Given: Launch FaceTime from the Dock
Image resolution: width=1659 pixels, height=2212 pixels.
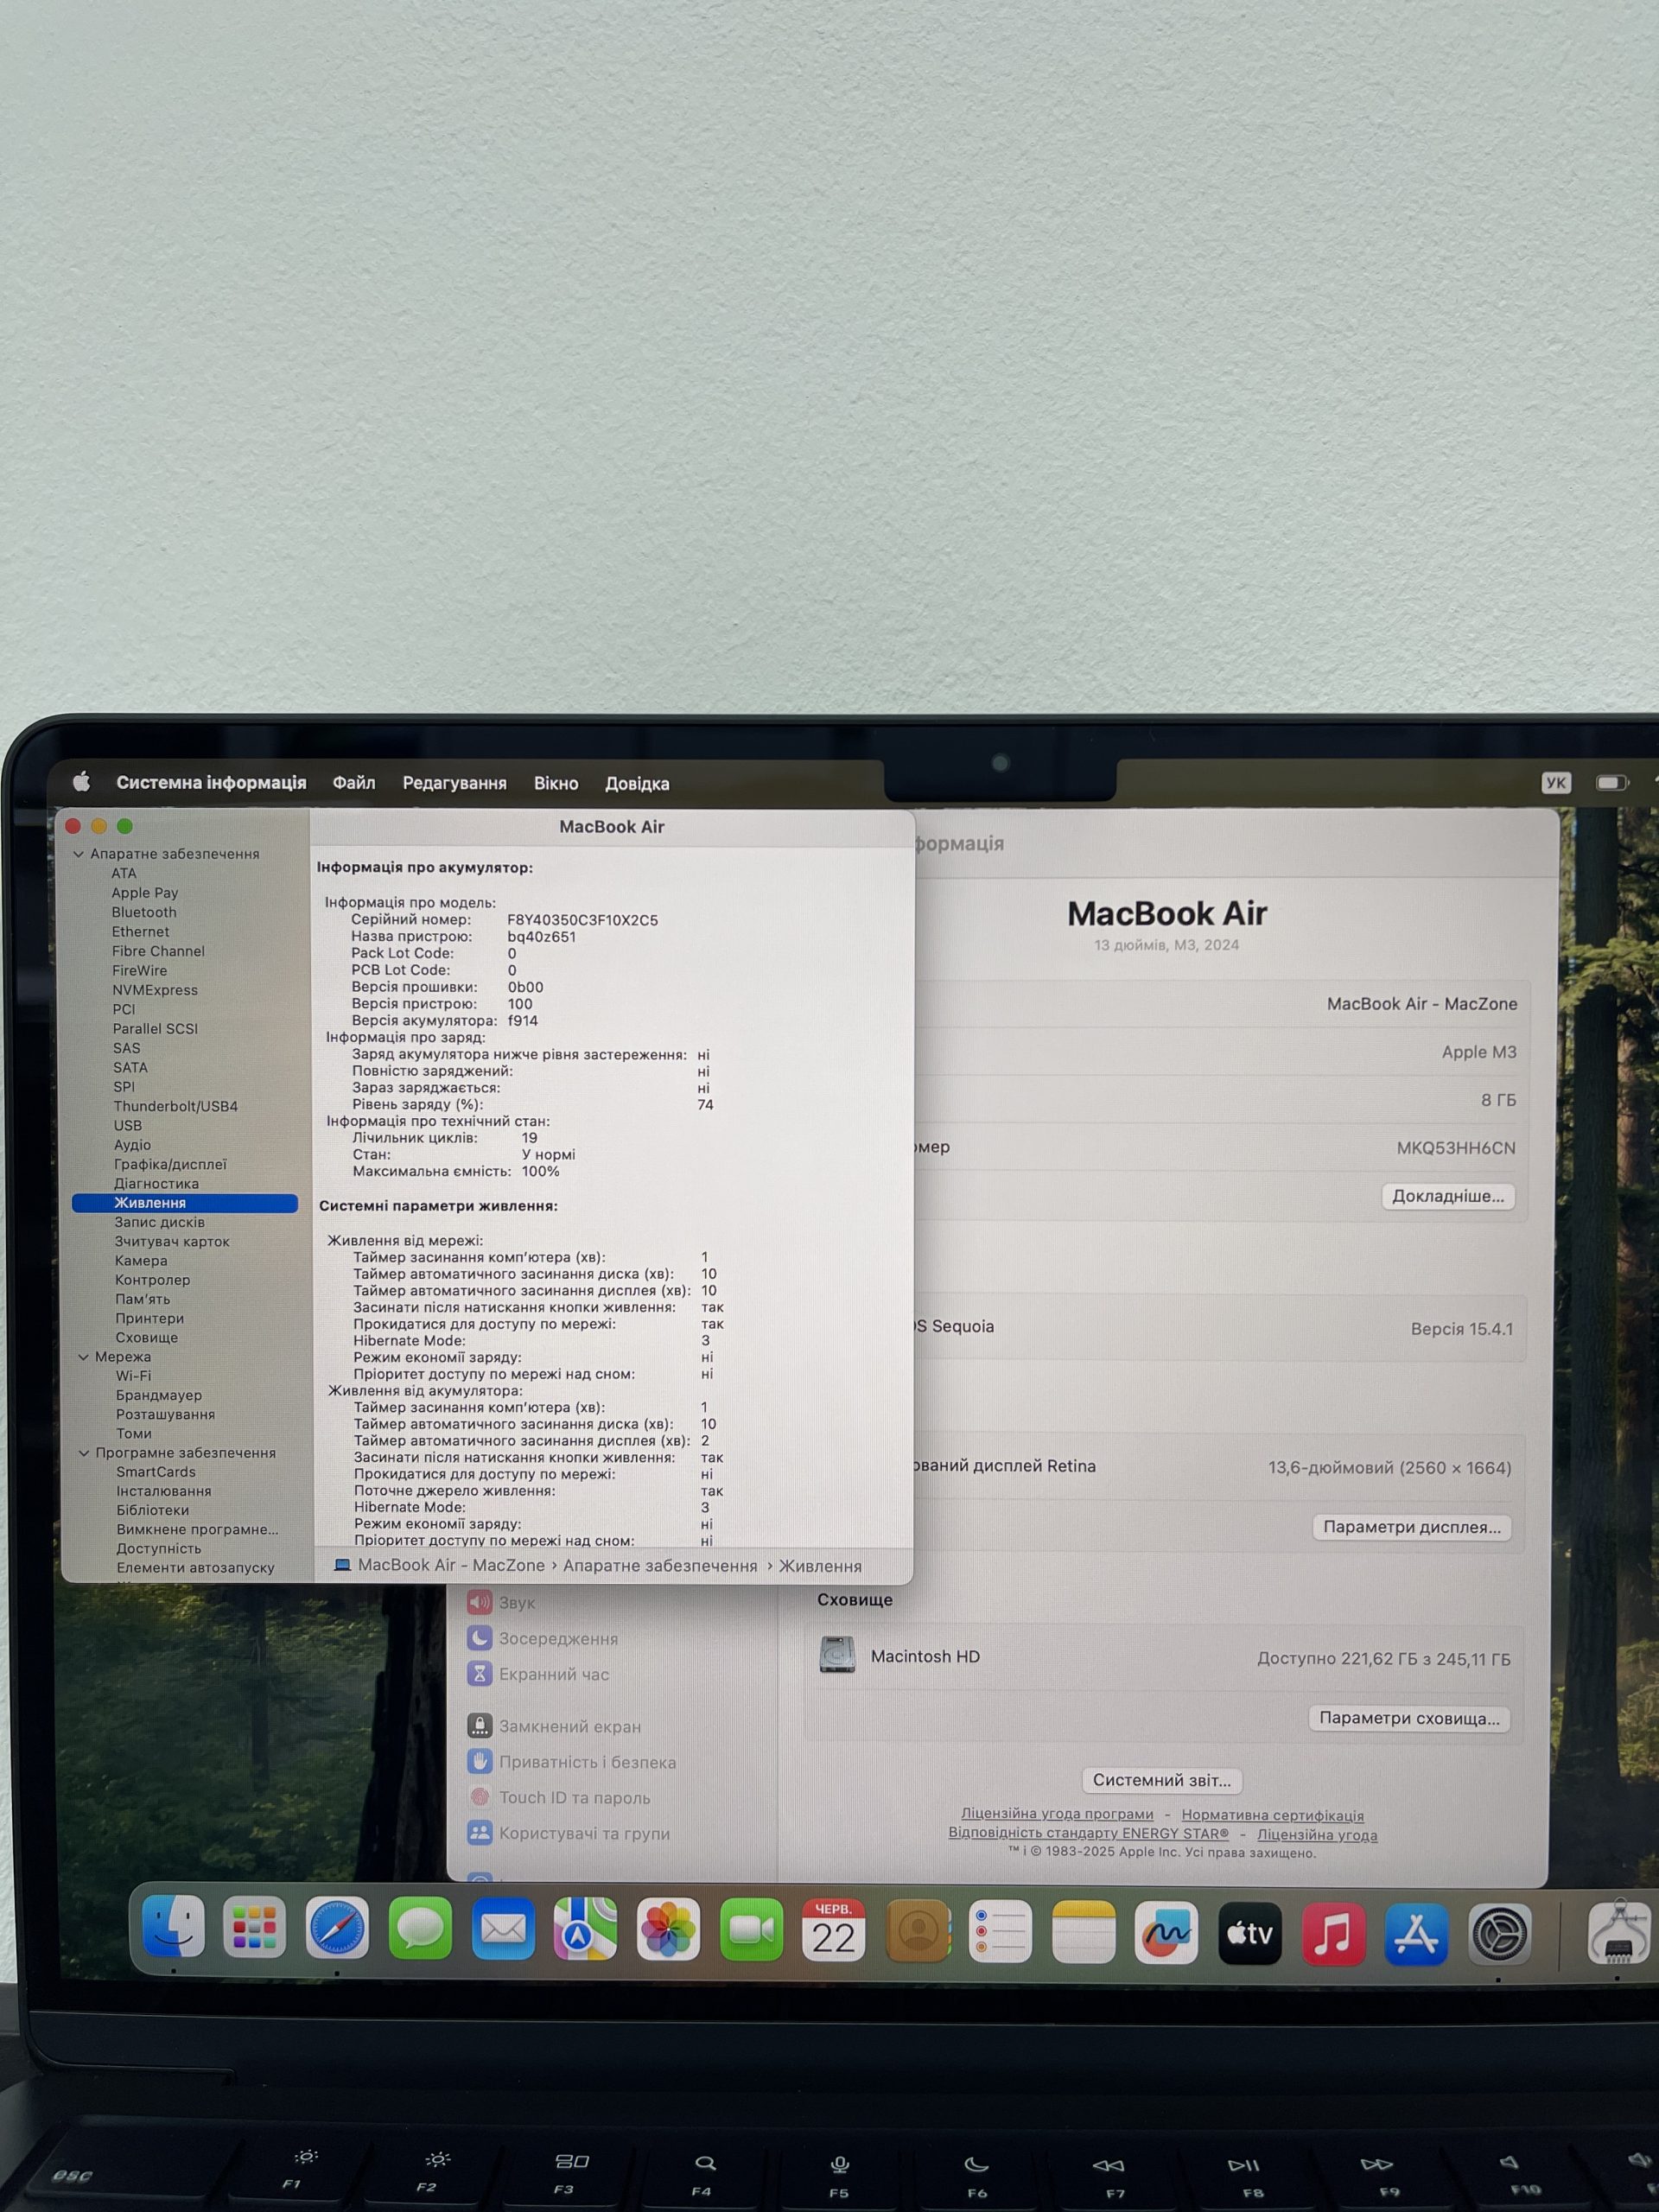Looking at the screenshot, I should click(751, 1929).
